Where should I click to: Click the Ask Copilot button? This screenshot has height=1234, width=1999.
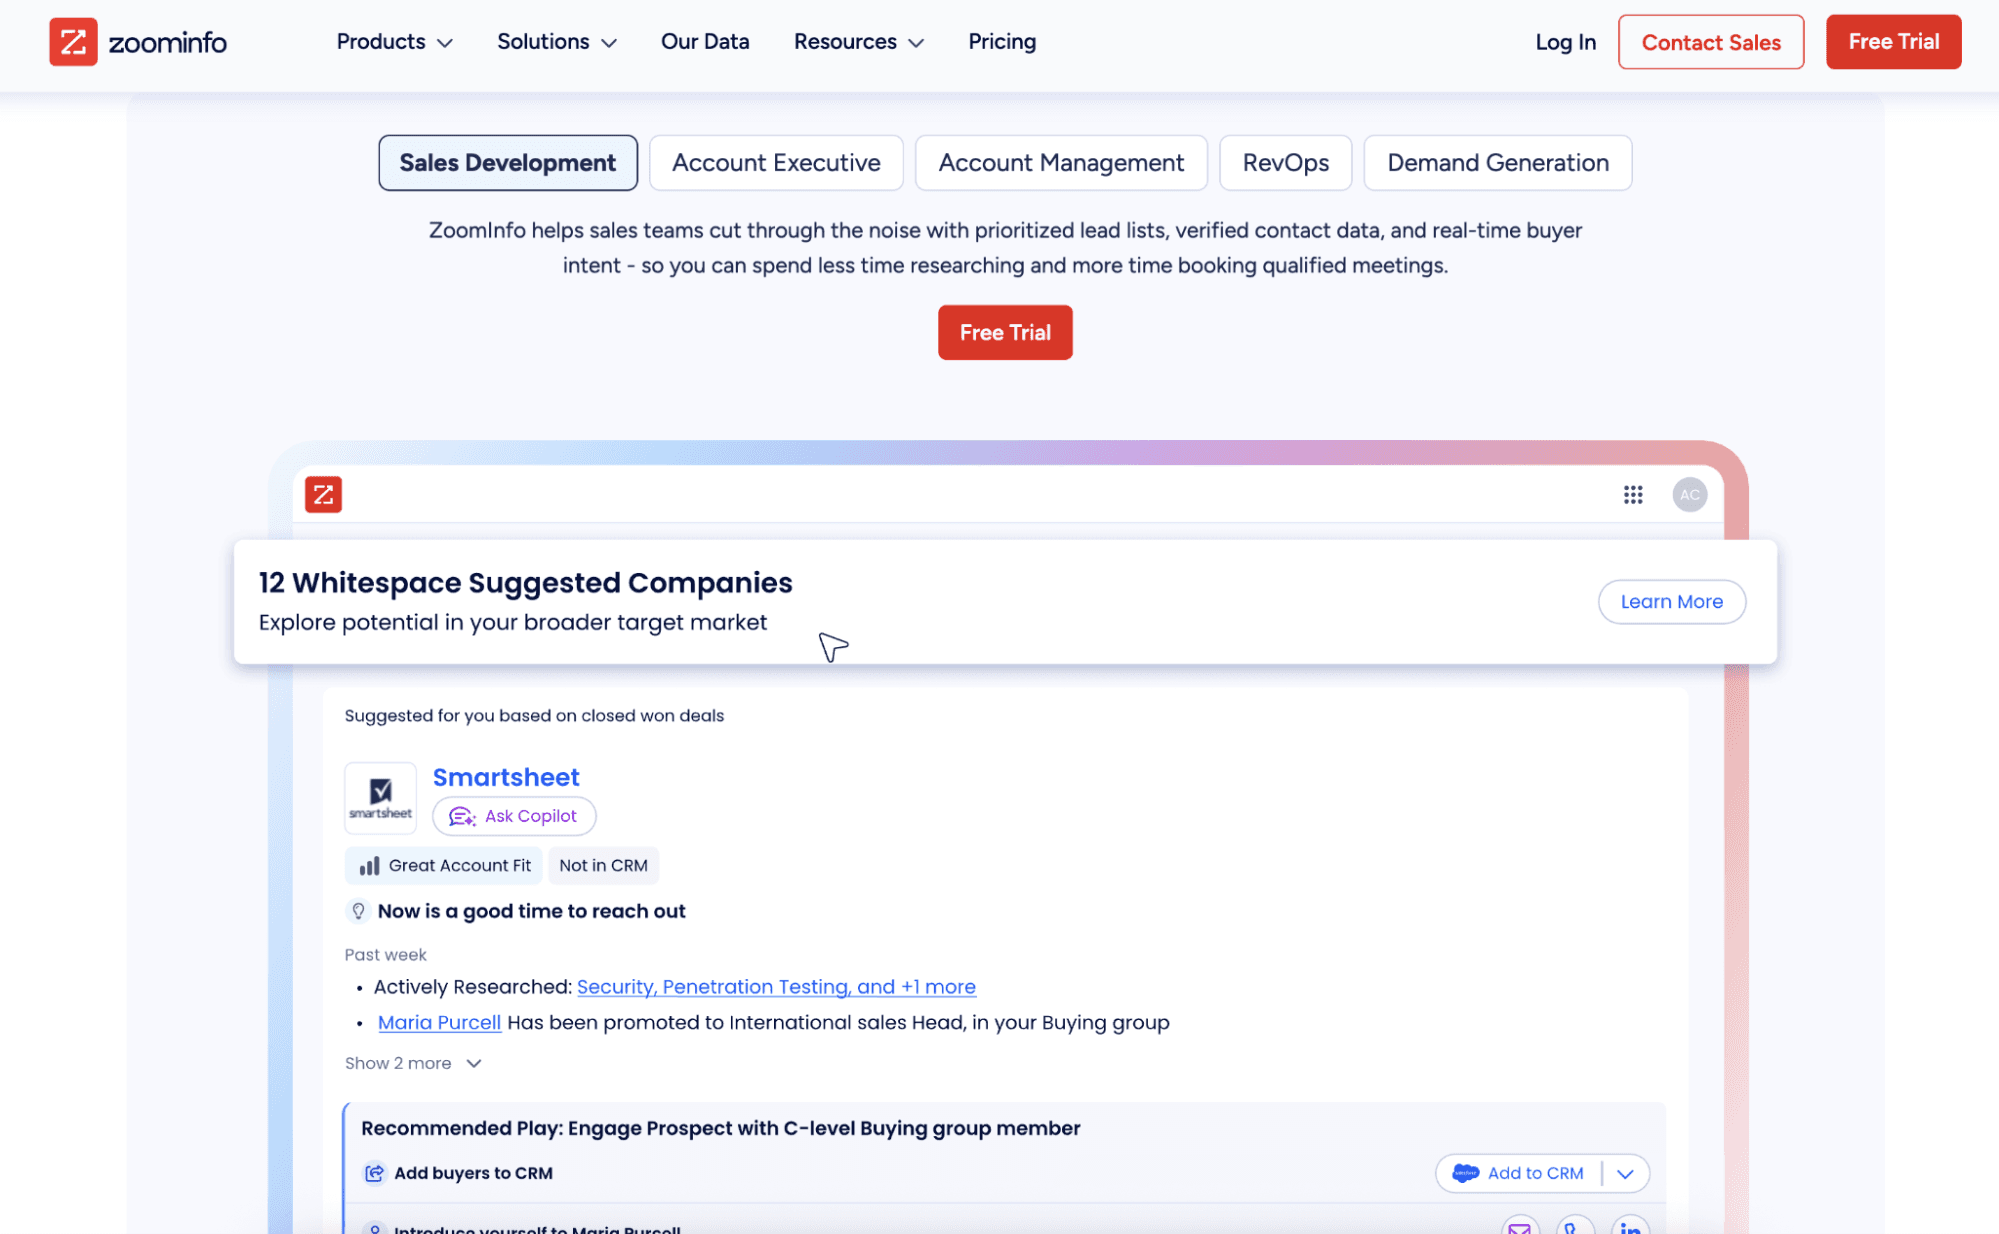pos(514,816)
